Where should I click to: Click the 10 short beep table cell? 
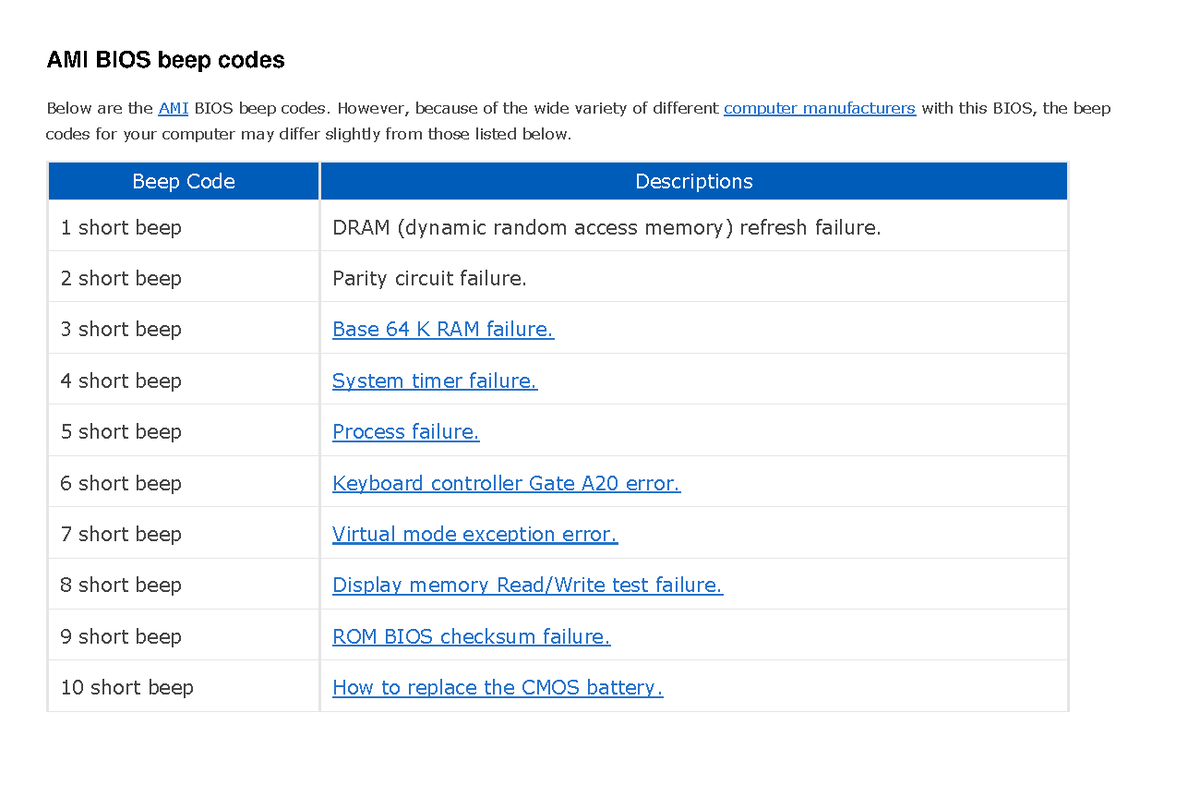pyautogui.click(x=127, y=687)
